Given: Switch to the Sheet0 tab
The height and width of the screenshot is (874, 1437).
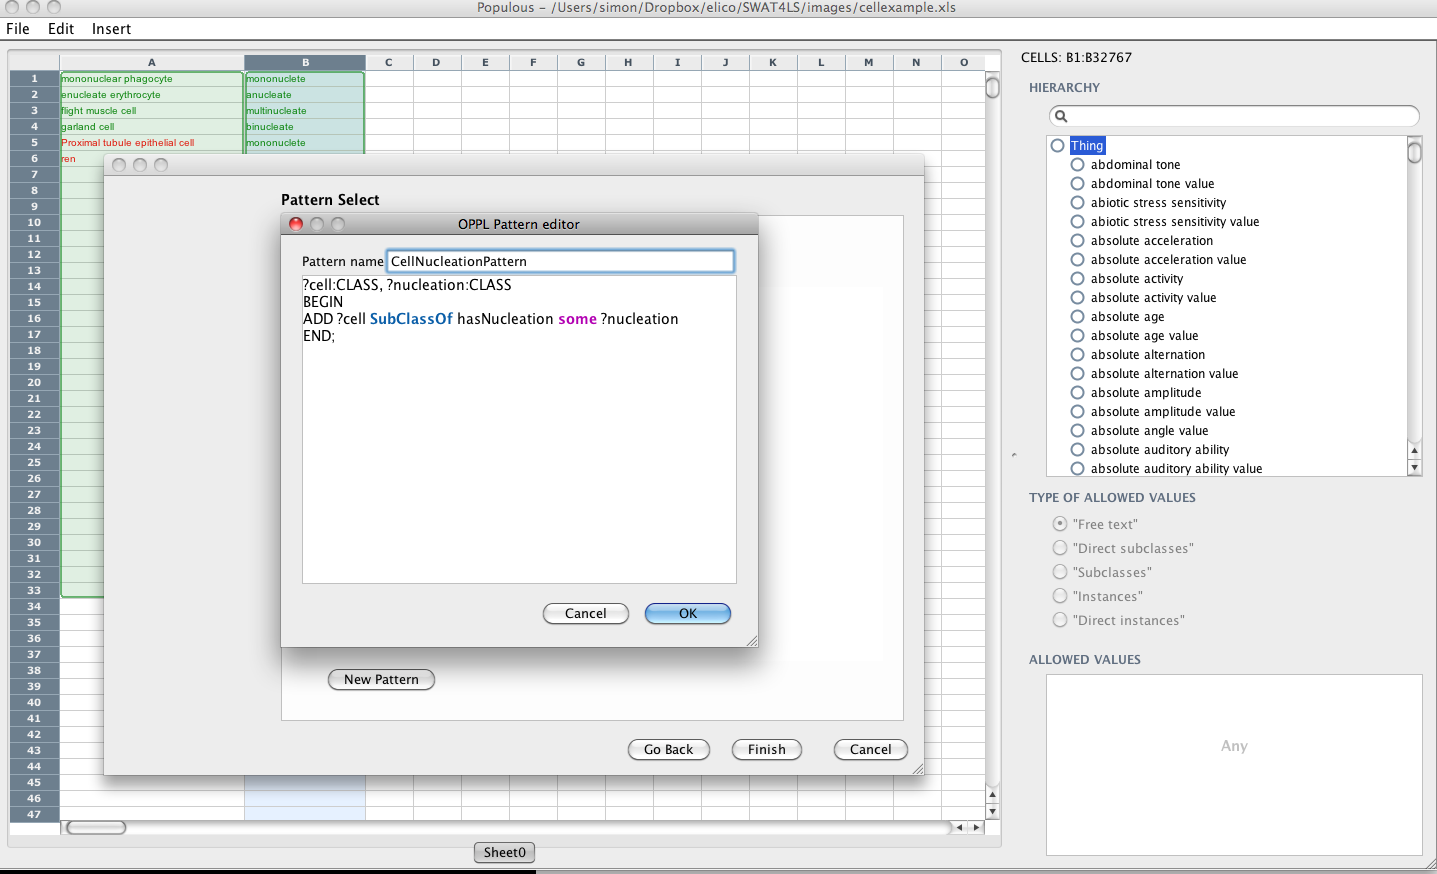Looking at the screenshot, I should (x=504, y=852).
